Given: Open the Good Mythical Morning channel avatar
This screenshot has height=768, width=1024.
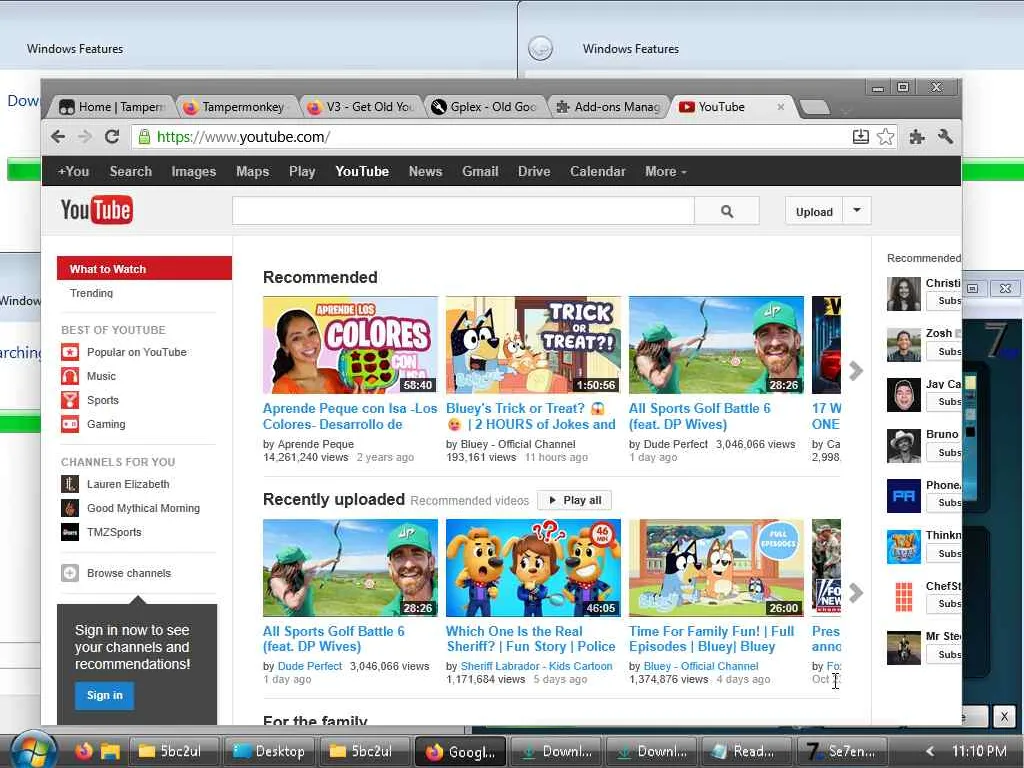Looking at the screenshot, I should click(70, 507).
